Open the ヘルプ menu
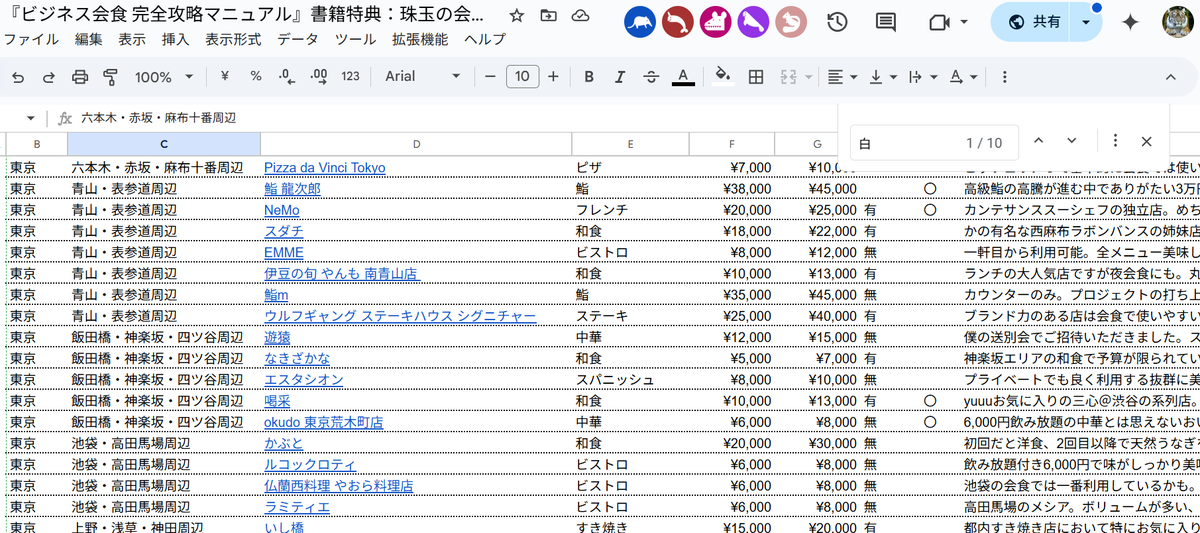This screenshot has height=533, width=1200. (x=485, y=39)
